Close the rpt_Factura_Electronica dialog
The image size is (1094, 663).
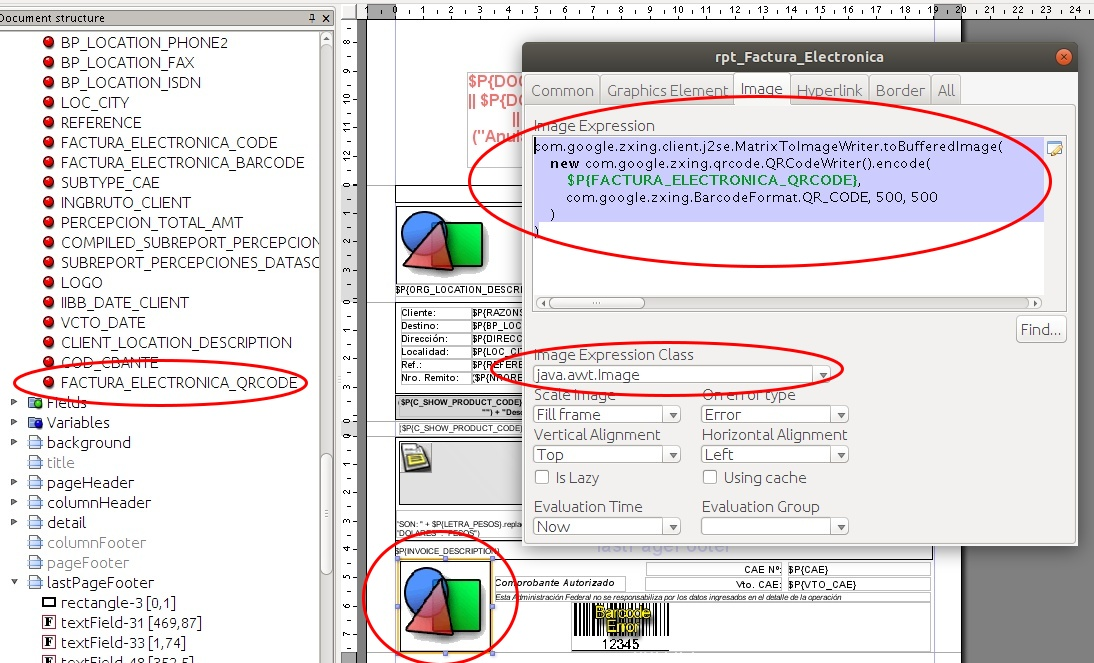click(1063, 57)
